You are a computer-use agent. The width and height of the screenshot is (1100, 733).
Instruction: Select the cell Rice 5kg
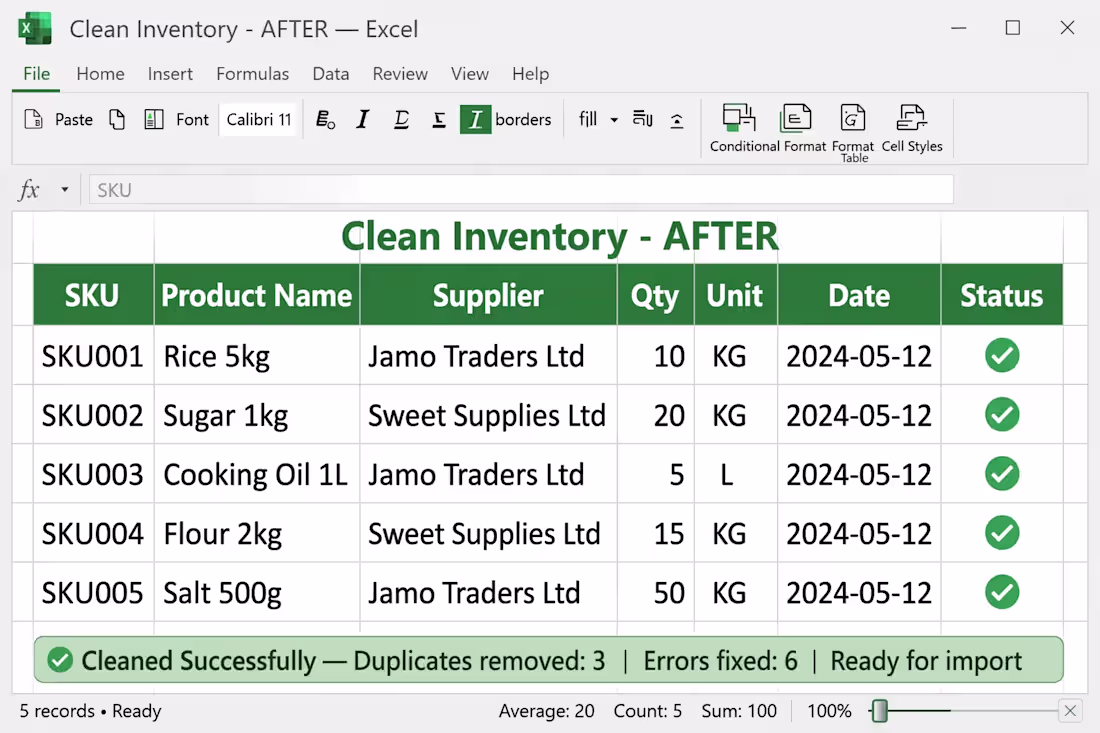click(x=257, y=355)
